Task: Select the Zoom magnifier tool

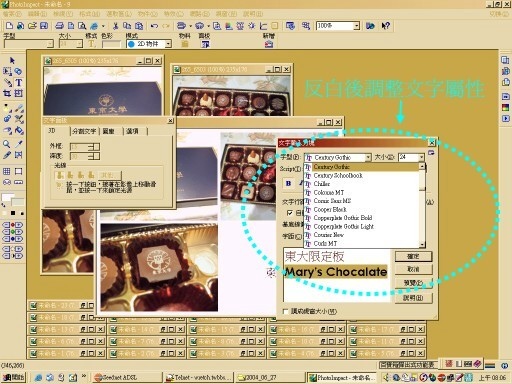Action: 6,144
